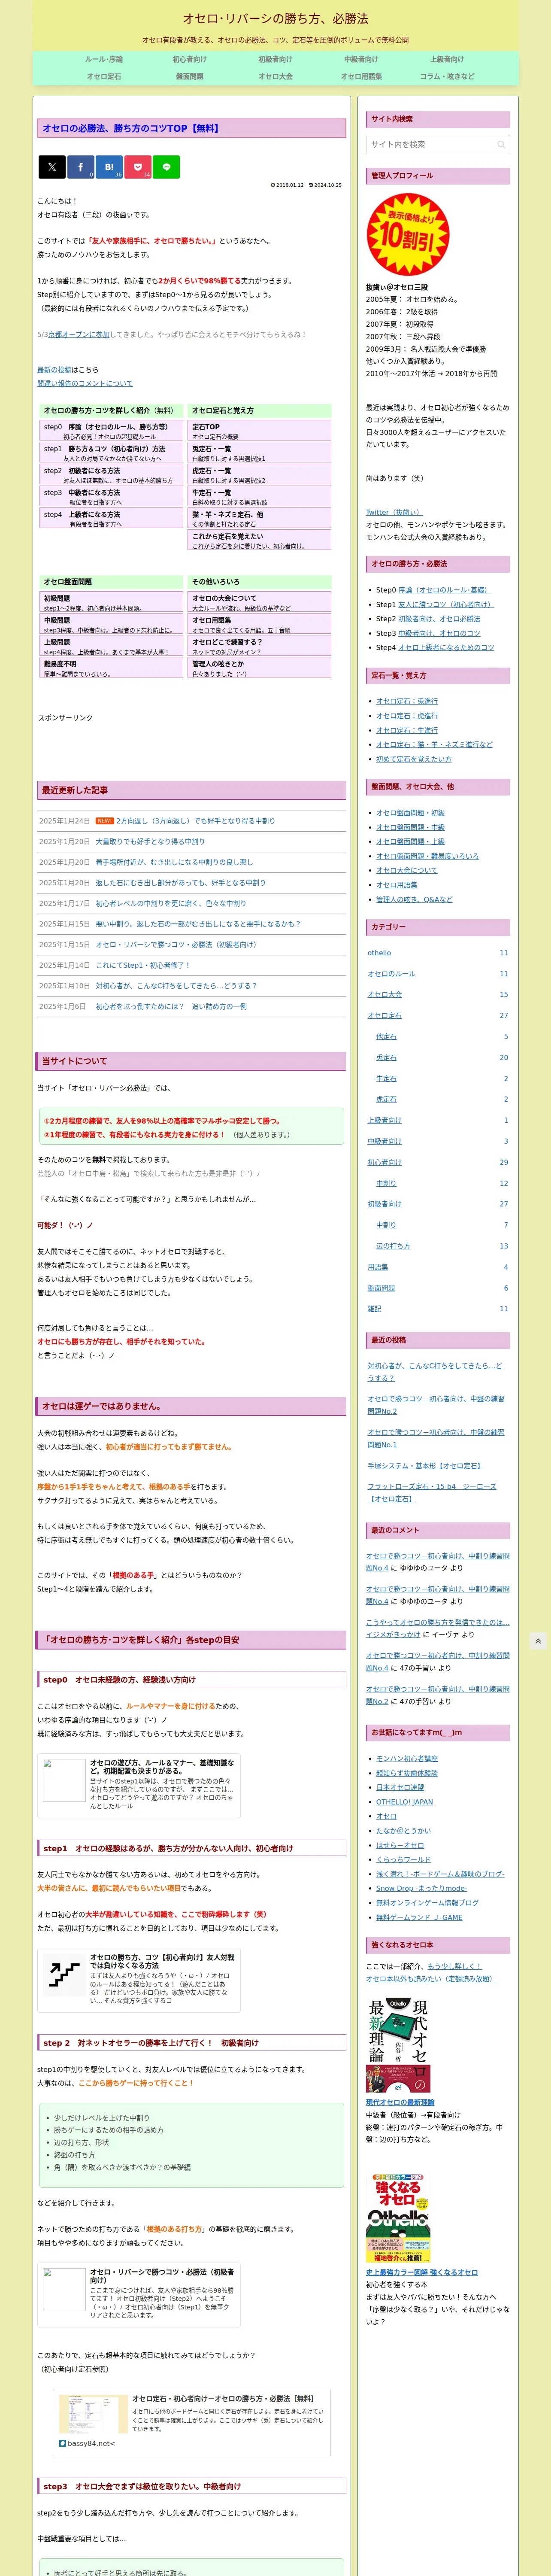The width and height of the screenshot is (551, 2576).
Task: Open the 虎定石・一覧 box
Action: [259, 475]
